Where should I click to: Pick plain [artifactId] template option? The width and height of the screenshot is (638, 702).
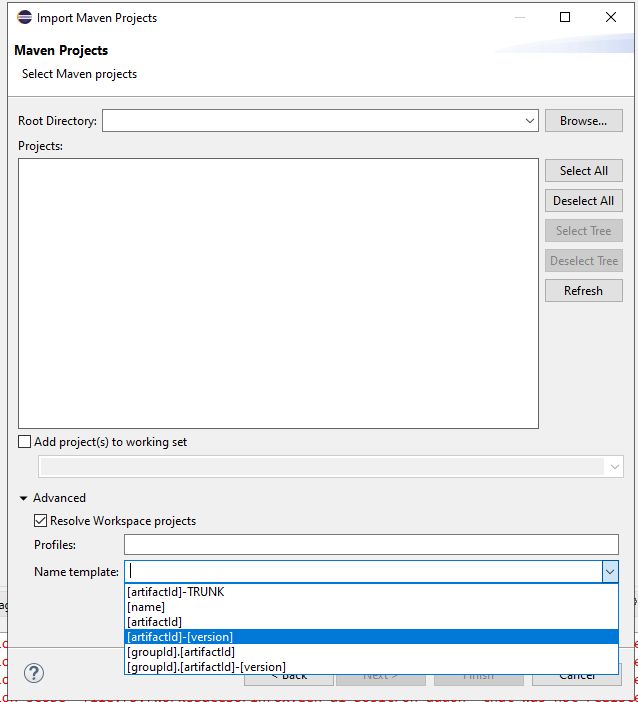[371, 622]
